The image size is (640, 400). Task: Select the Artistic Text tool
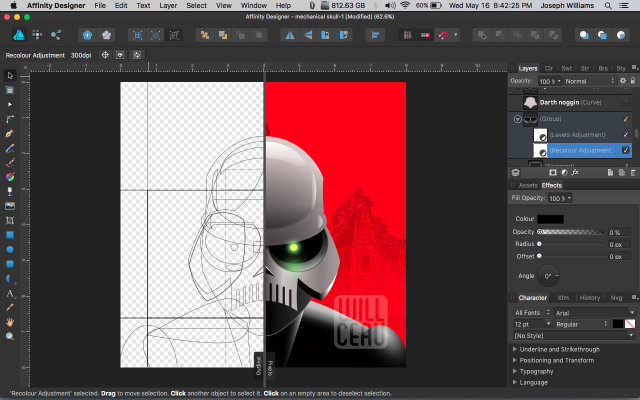tap(10, 293)
